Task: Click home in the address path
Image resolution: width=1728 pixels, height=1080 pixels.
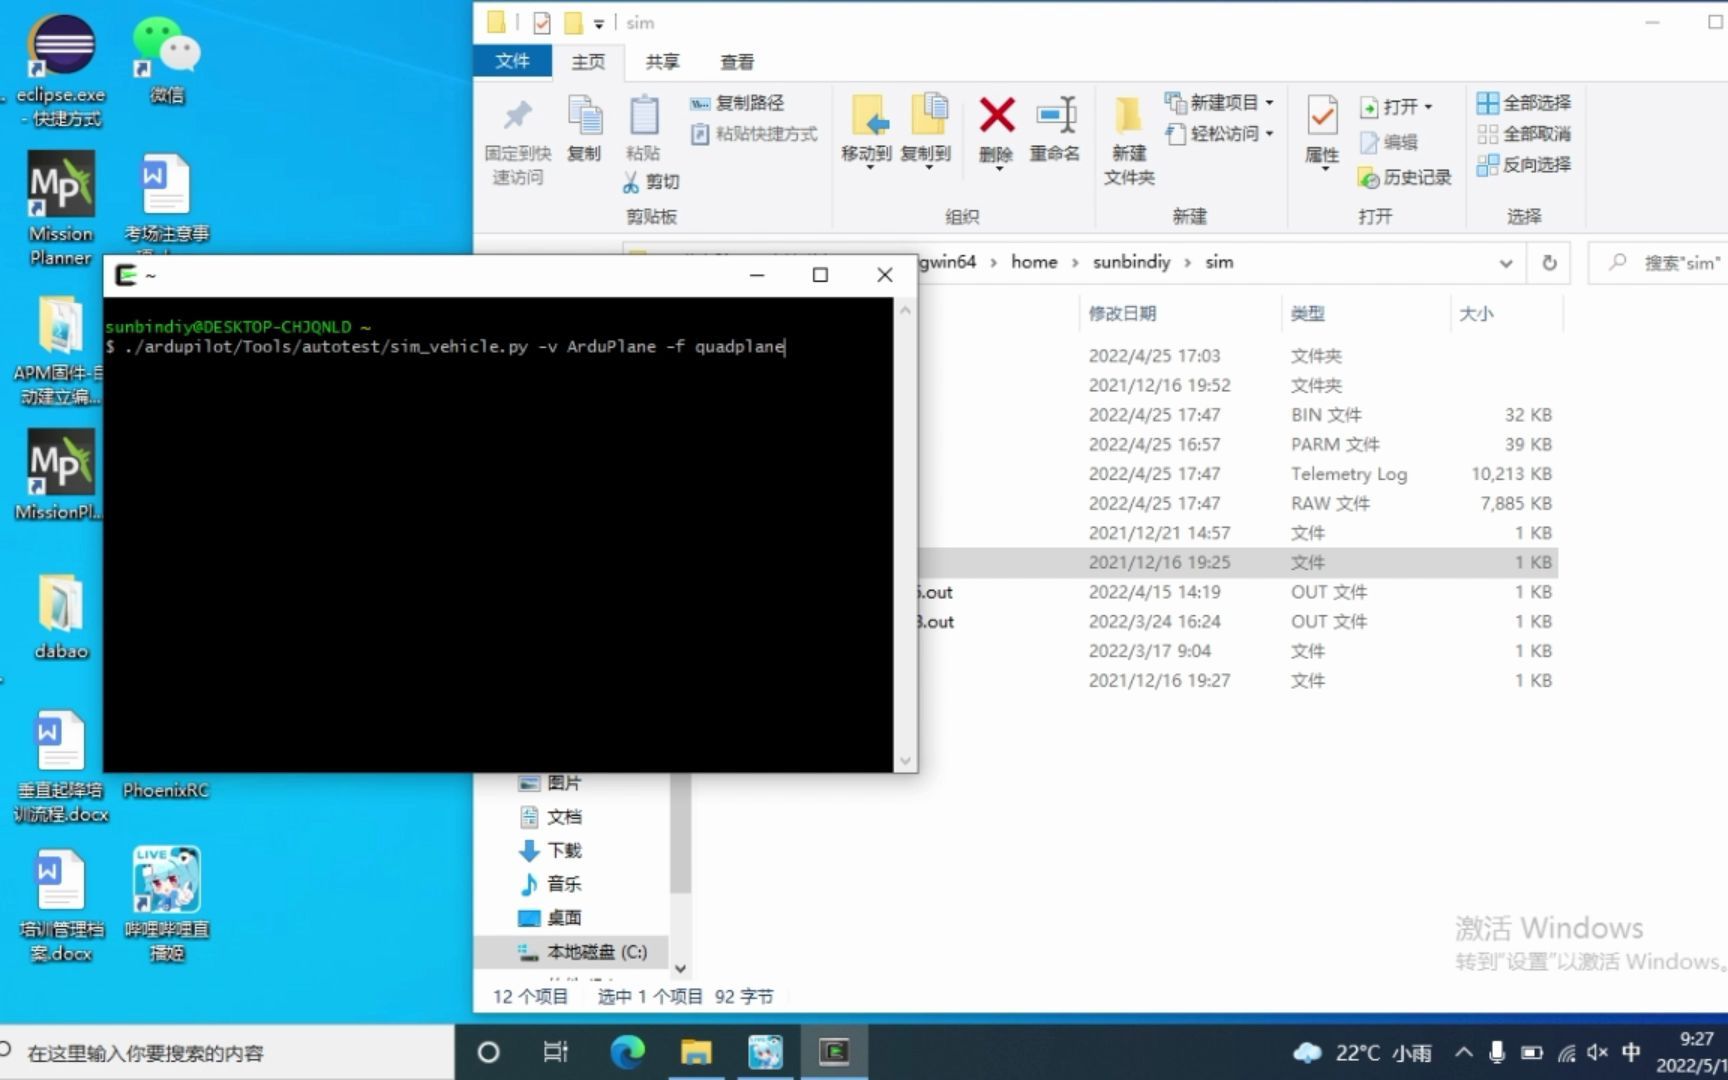Action: (1034, 262)
